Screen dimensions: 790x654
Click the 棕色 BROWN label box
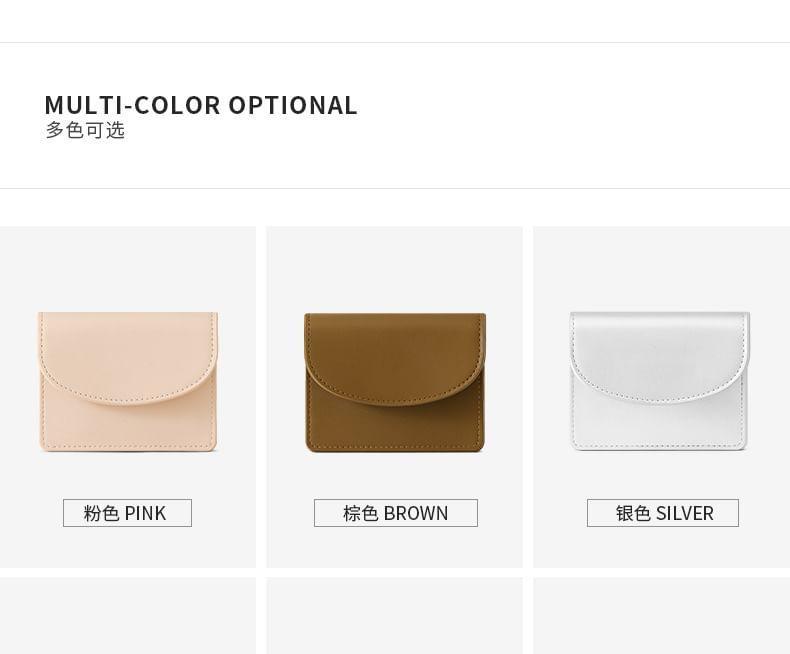tap(396, 513)
